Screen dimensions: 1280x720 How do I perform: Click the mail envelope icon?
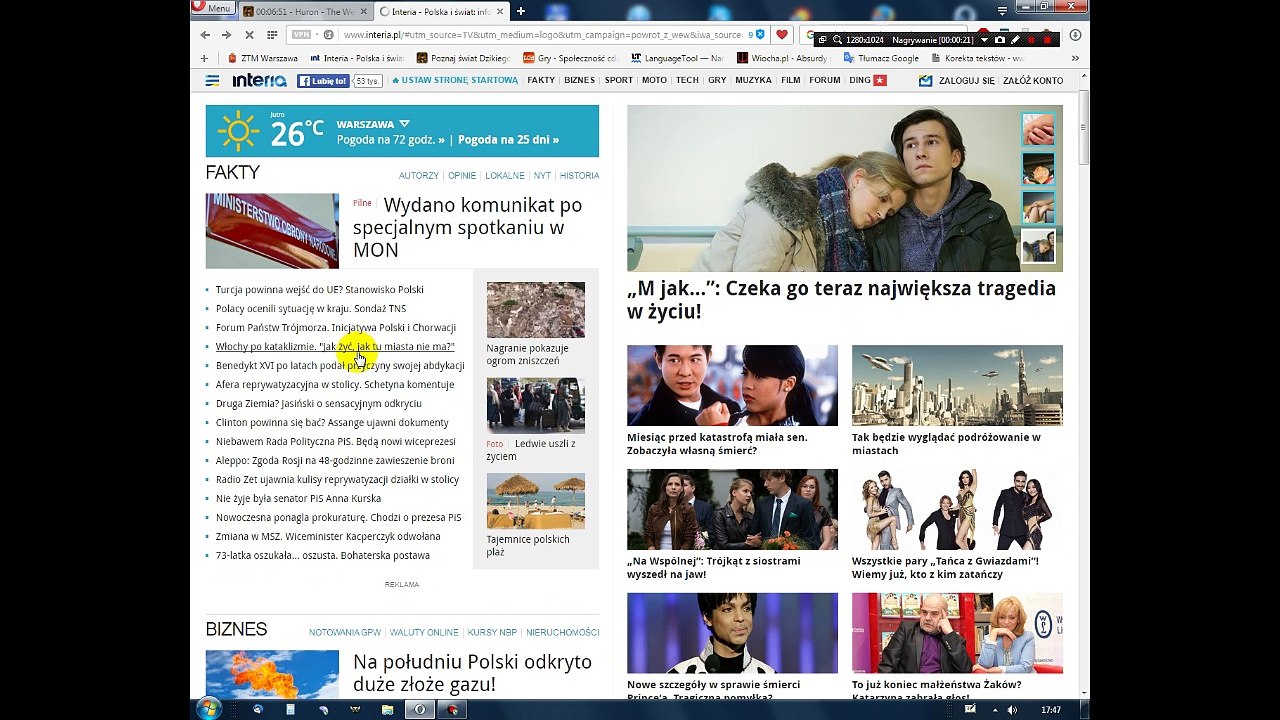(925, 80)
